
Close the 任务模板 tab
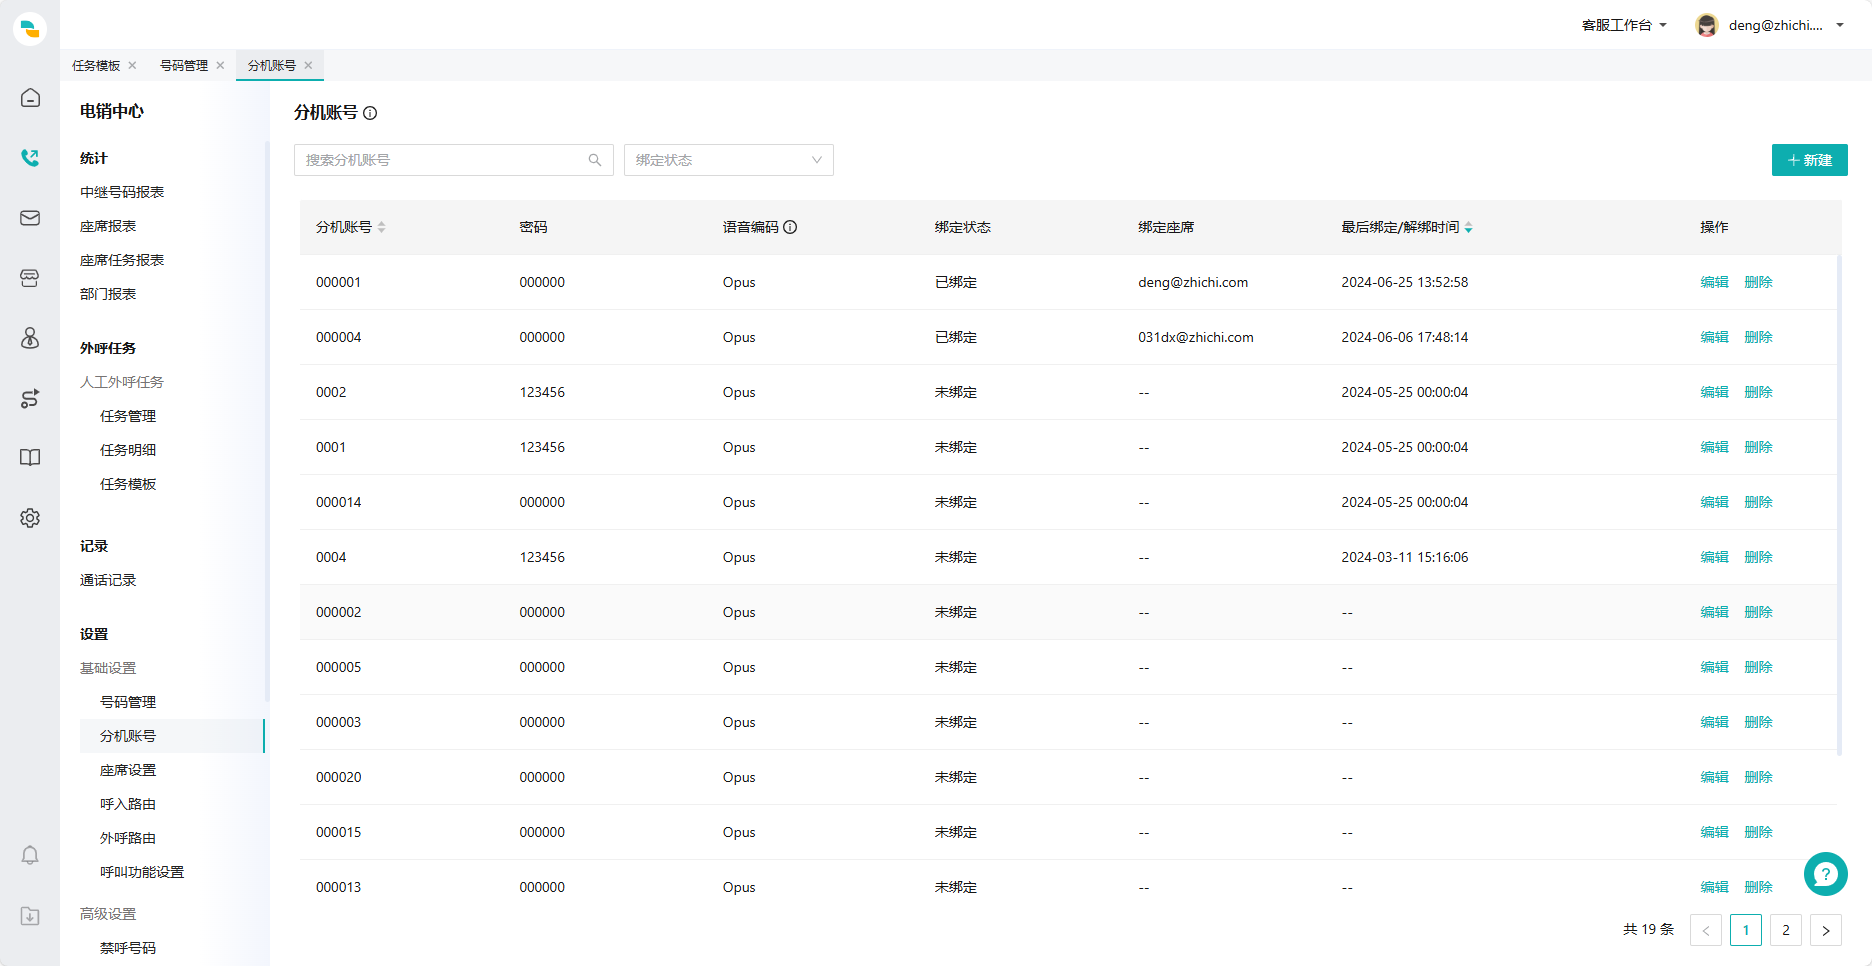[132, 65]
